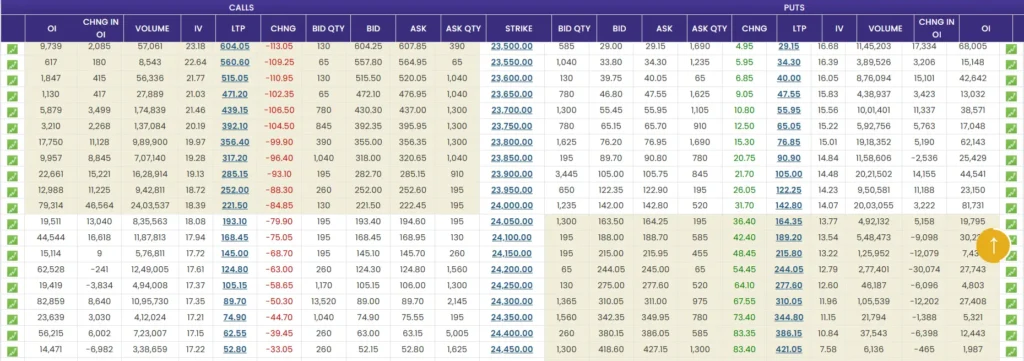The image size is (1024, 361).
Task: Open strike price link 23,500.00
Action: tap(511, 46)
